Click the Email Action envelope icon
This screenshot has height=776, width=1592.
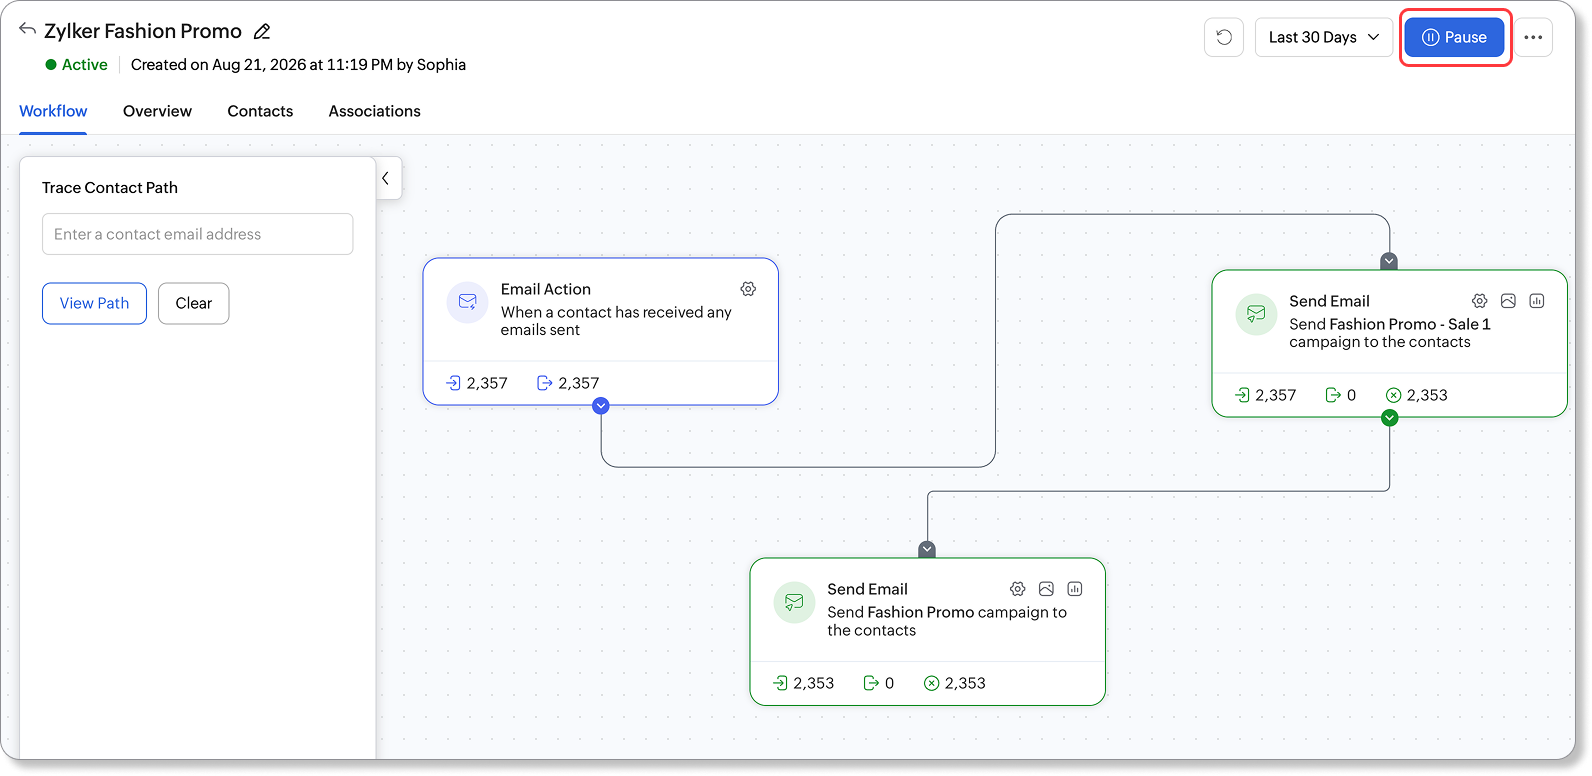(467, 301)
